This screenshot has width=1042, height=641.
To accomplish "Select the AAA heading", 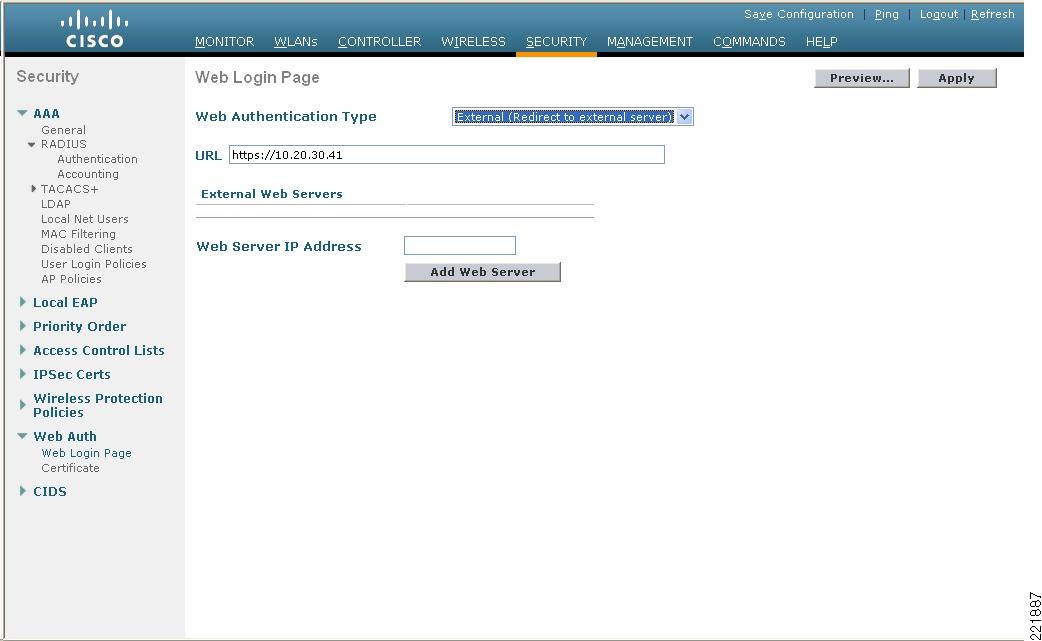I will pyautogui.click(x=47, y=114).
